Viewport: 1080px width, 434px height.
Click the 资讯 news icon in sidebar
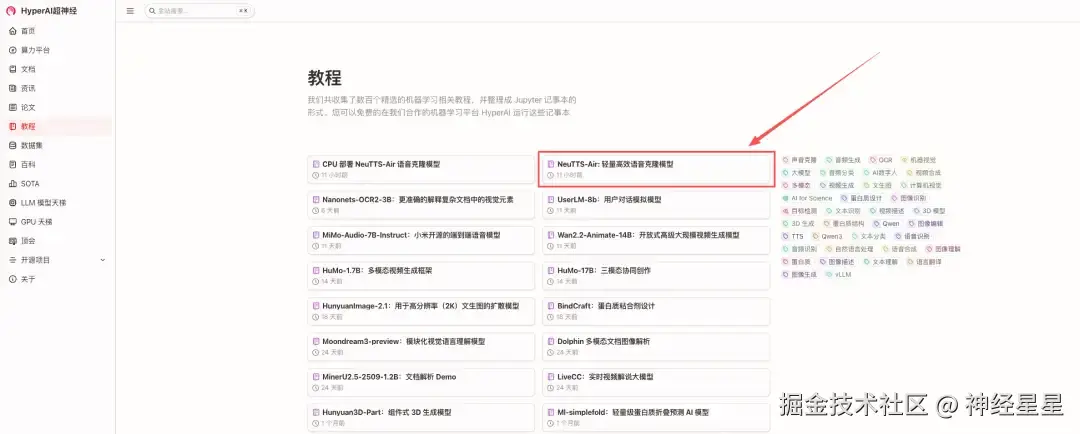[x=12, y=88]
